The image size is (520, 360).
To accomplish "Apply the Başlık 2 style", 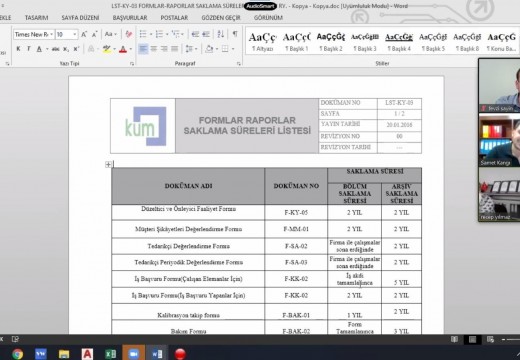I will (x=331, y=41).
